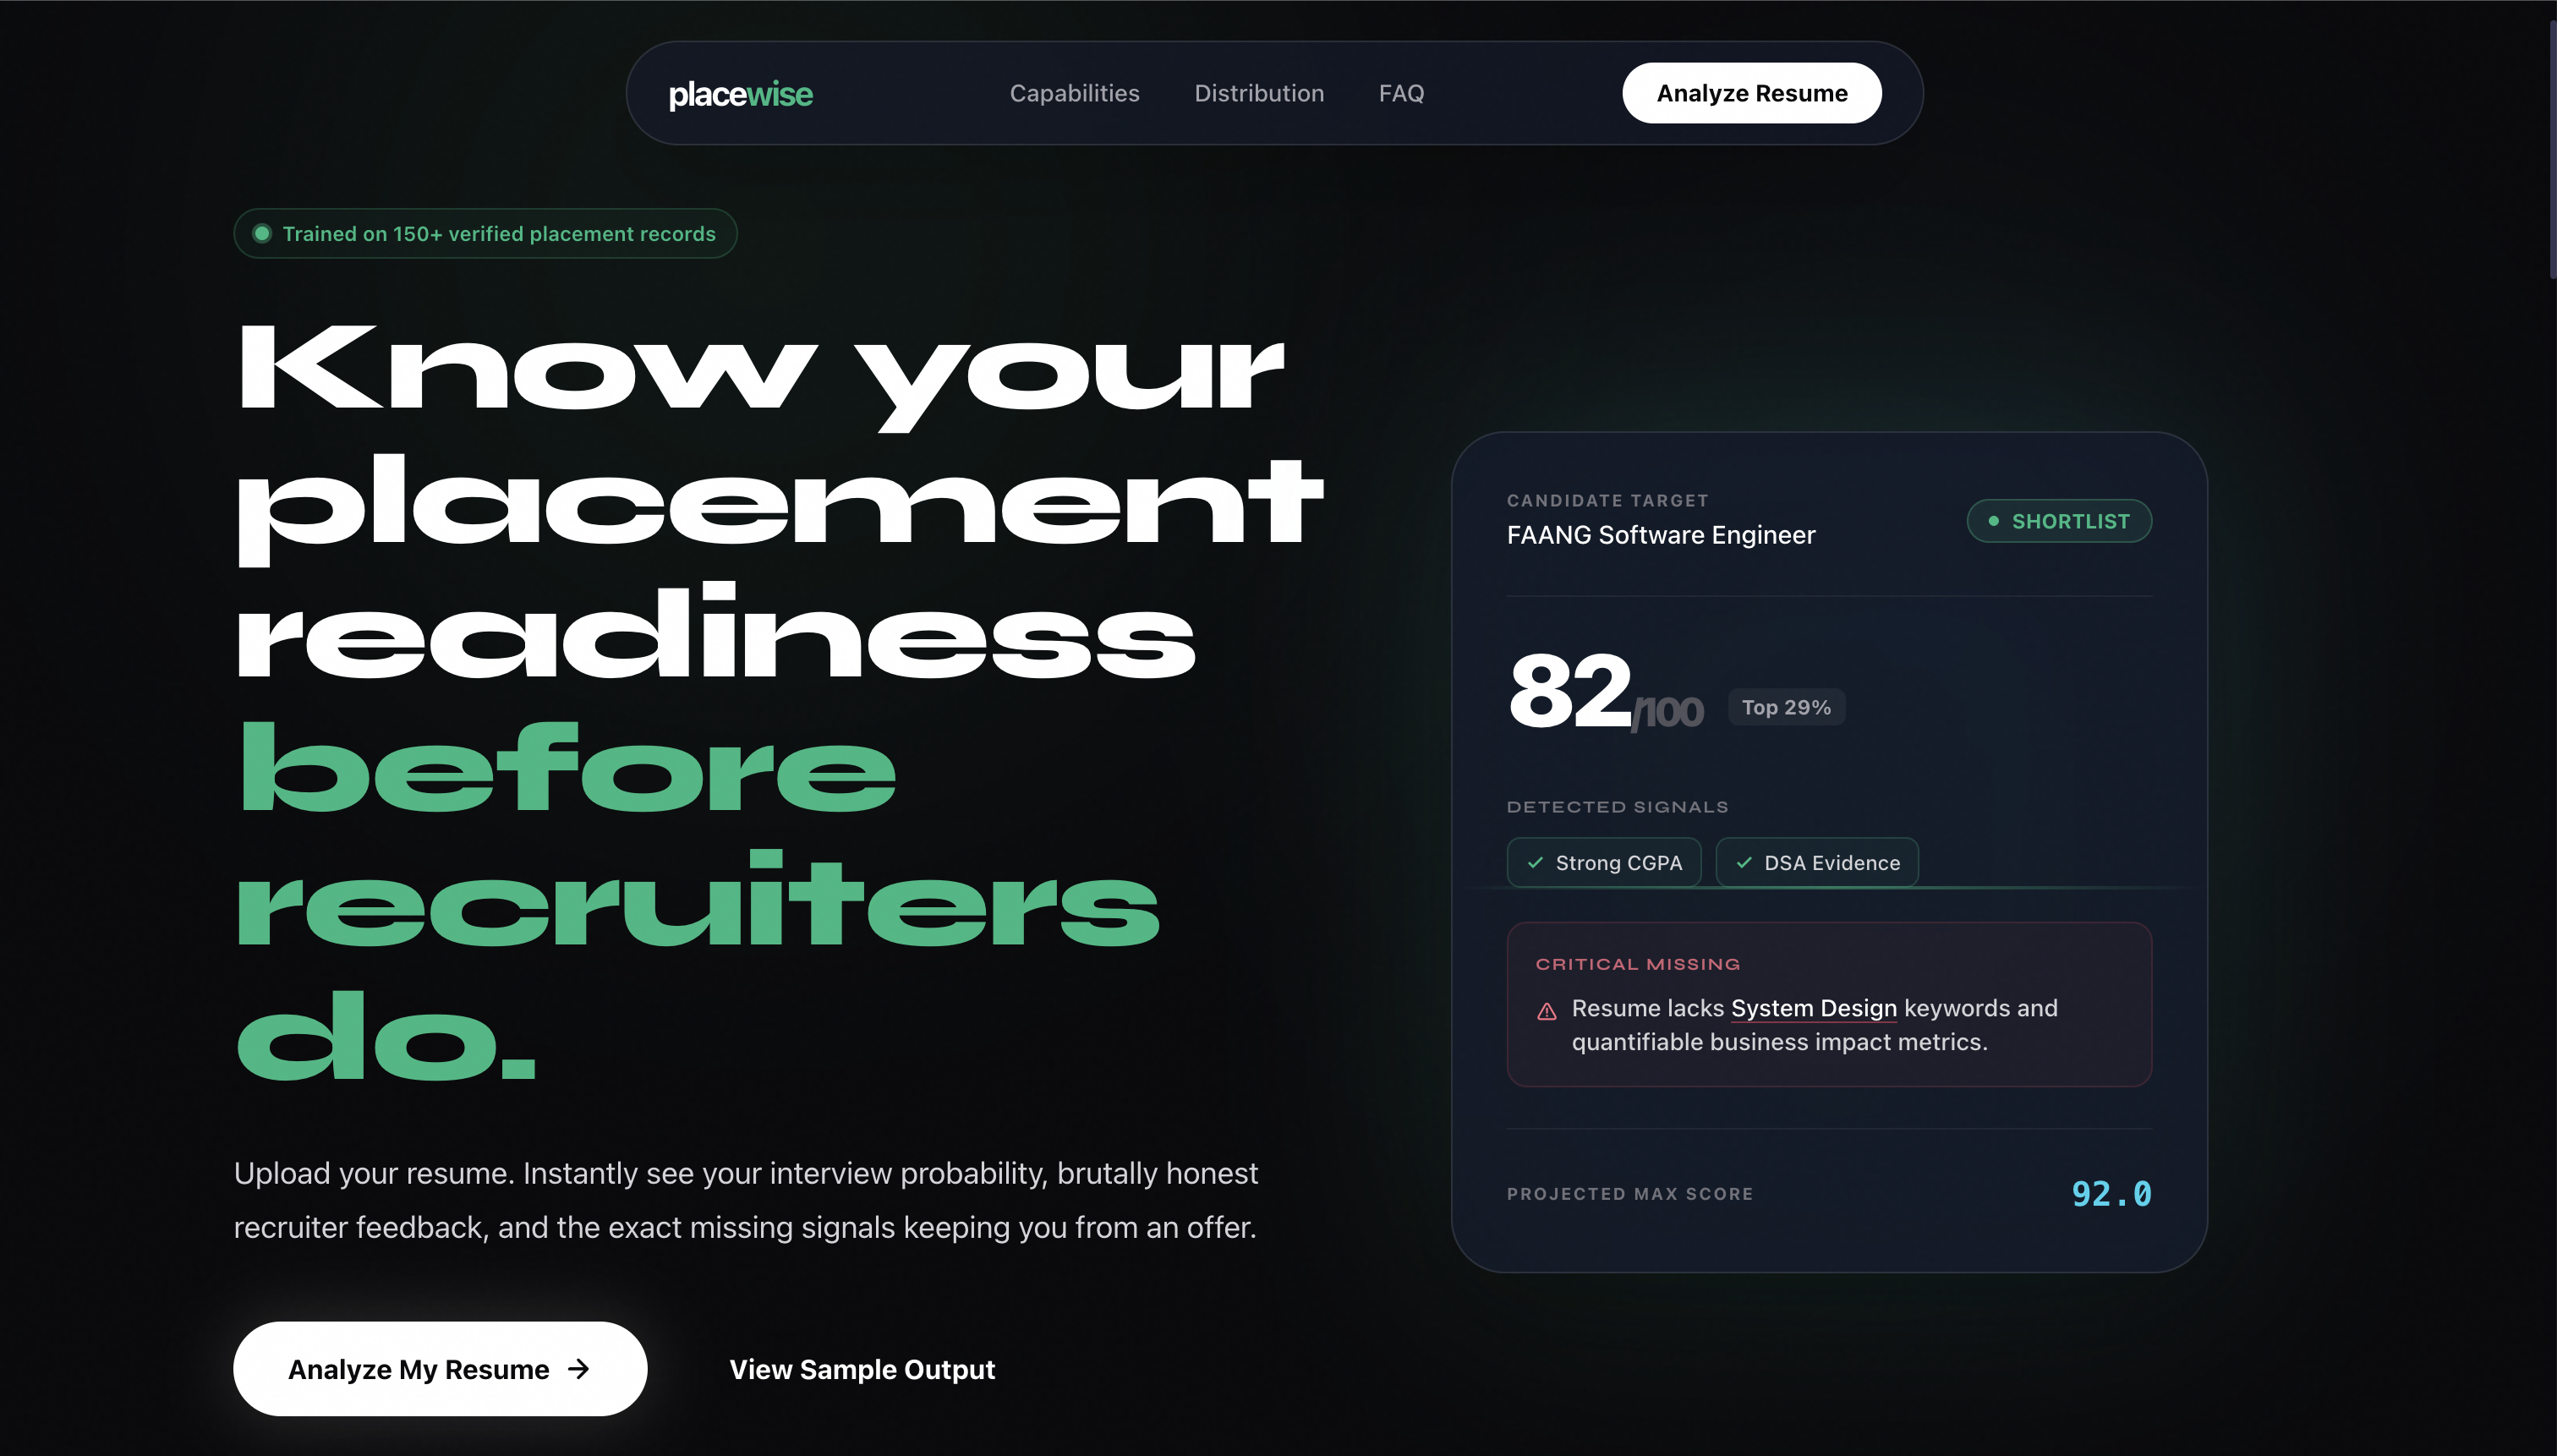Click the underlined System Design text

(1813, 1008)
